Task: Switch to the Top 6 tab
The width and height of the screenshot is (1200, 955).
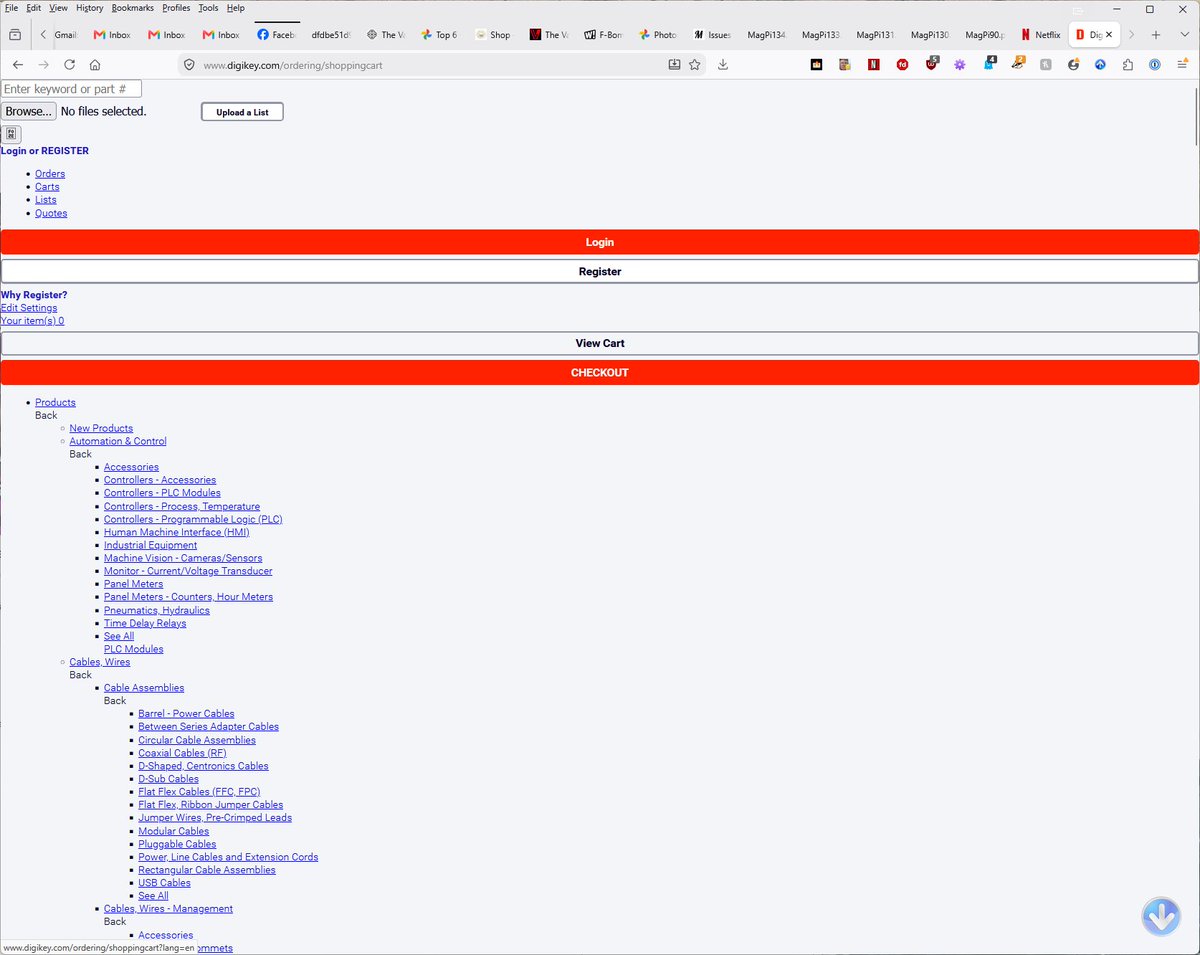Action: [x=439, y=34]
